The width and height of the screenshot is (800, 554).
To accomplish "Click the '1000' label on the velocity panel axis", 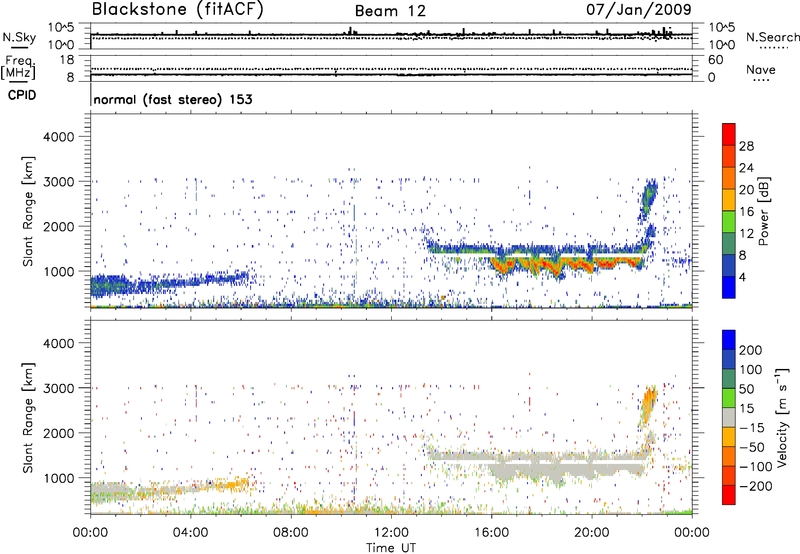I will (58, 478).
